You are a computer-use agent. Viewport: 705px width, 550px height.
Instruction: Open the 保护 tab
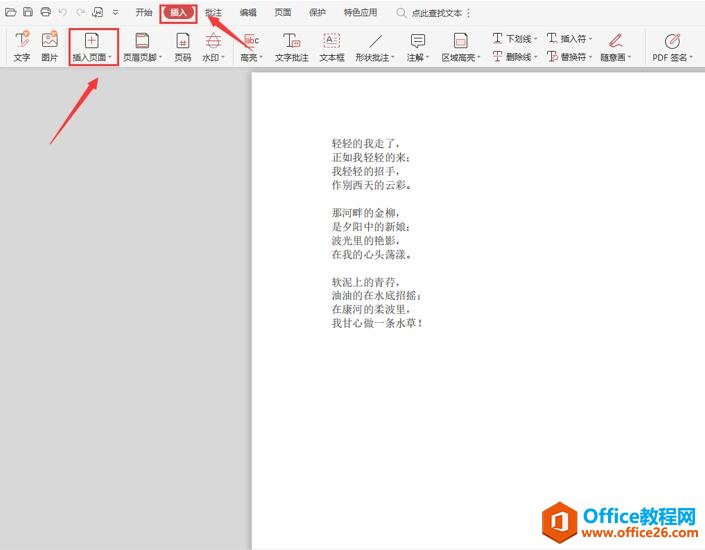click(317, 13)
